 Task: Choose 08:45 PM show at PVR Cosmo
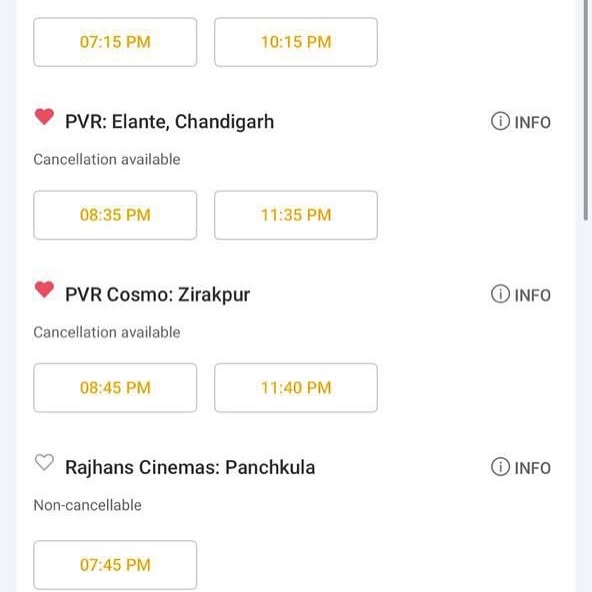click(x=115, y=388)
